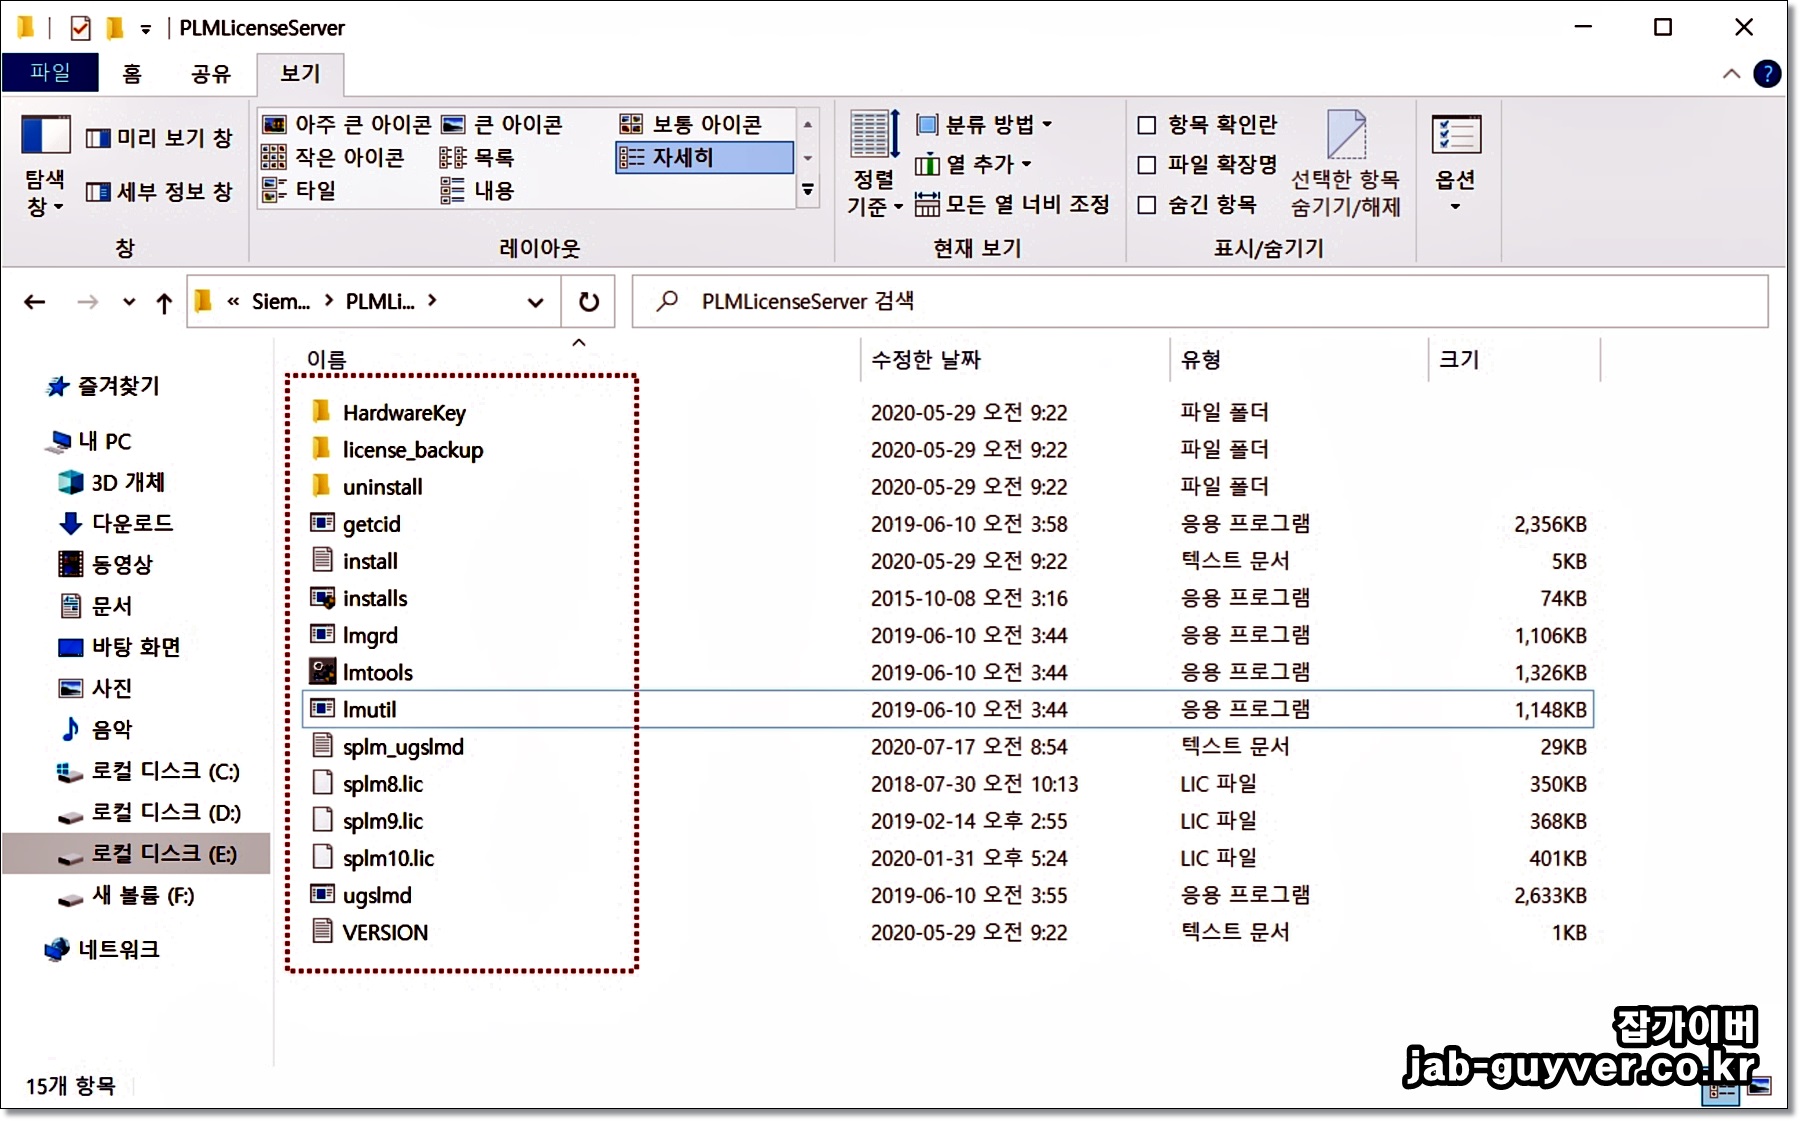Click 선택한 항목 숨기기/해제 button
The image size is (1800, 1121).
click(x=1346, y=165)
